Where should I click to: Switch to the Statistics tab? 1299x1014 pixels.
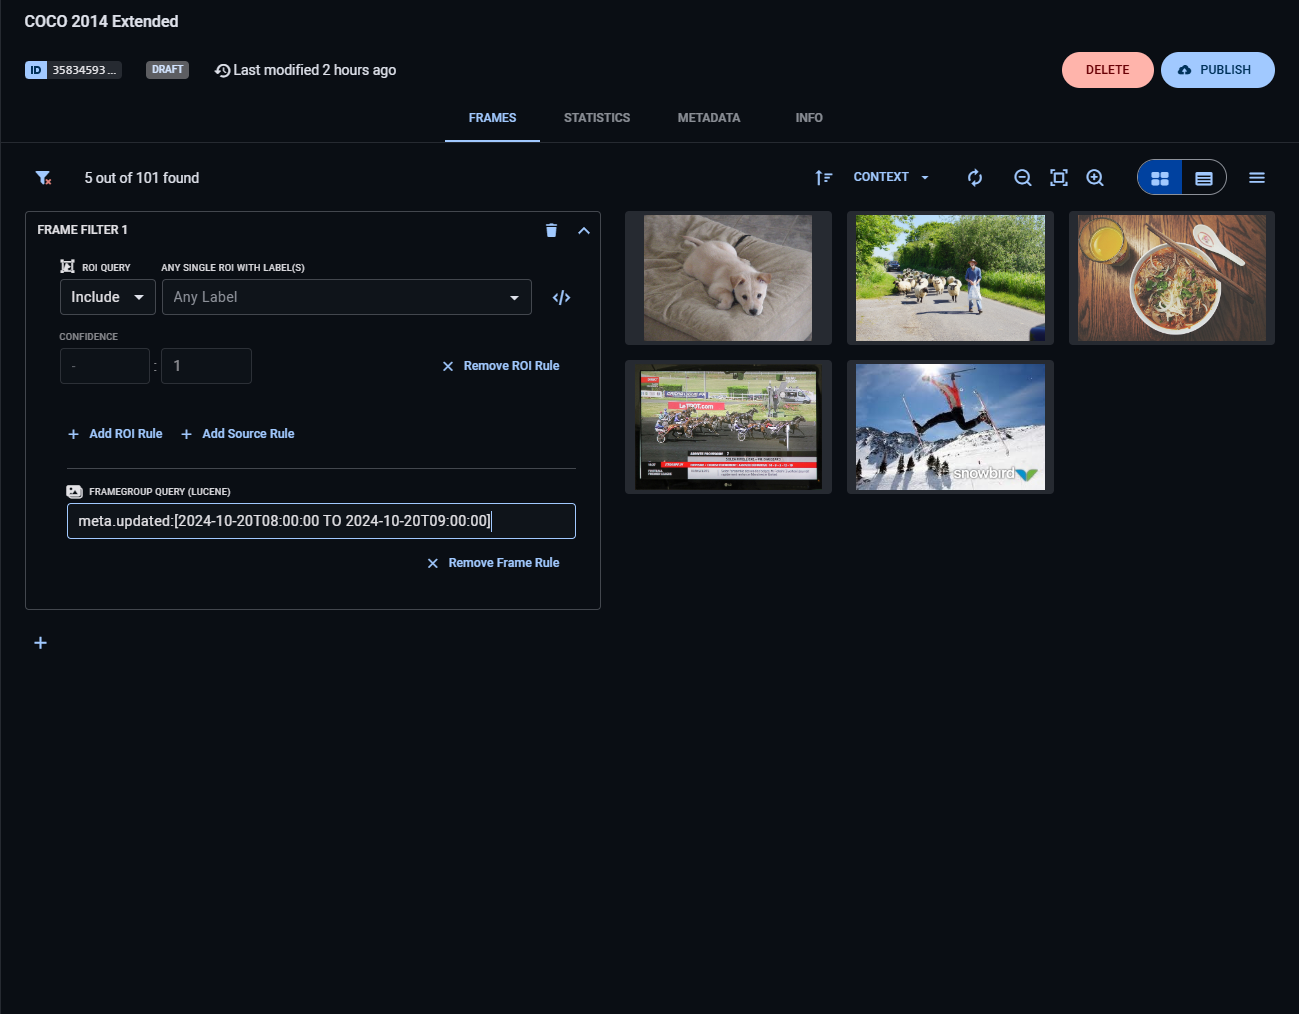(597, 118)
